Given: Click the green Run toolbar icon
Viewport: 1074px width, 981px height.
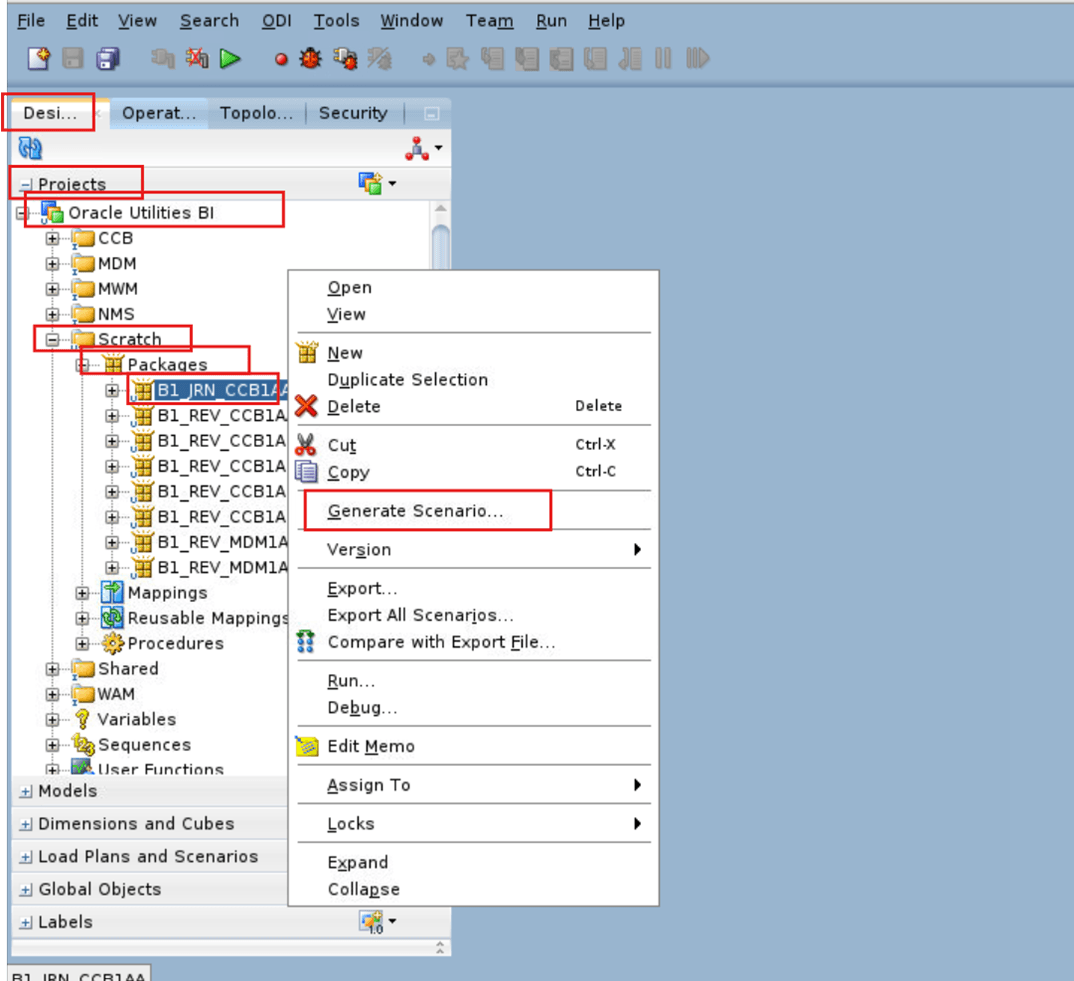Looking at the screenshot, I should tap(229, 59).
